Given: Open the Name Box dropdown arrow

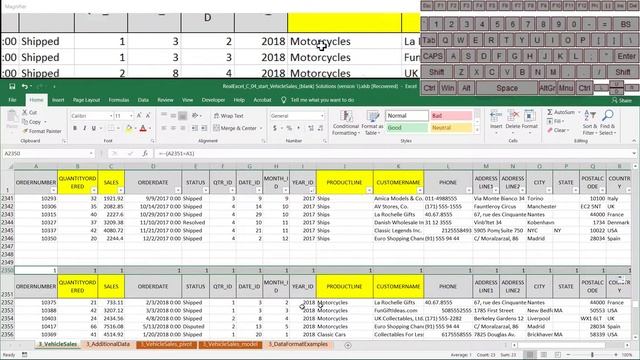Looking at the screenshot, I should (x=91, y=153).
